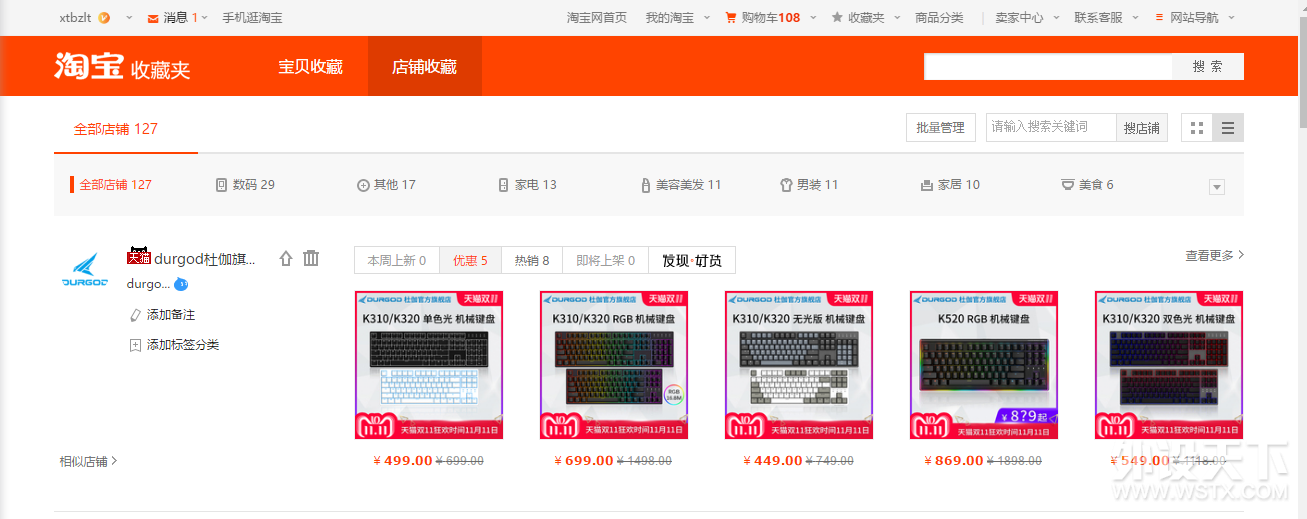1307x519 pixels.
Task: Click the ¥499.00 price
Action: (402, 461)
